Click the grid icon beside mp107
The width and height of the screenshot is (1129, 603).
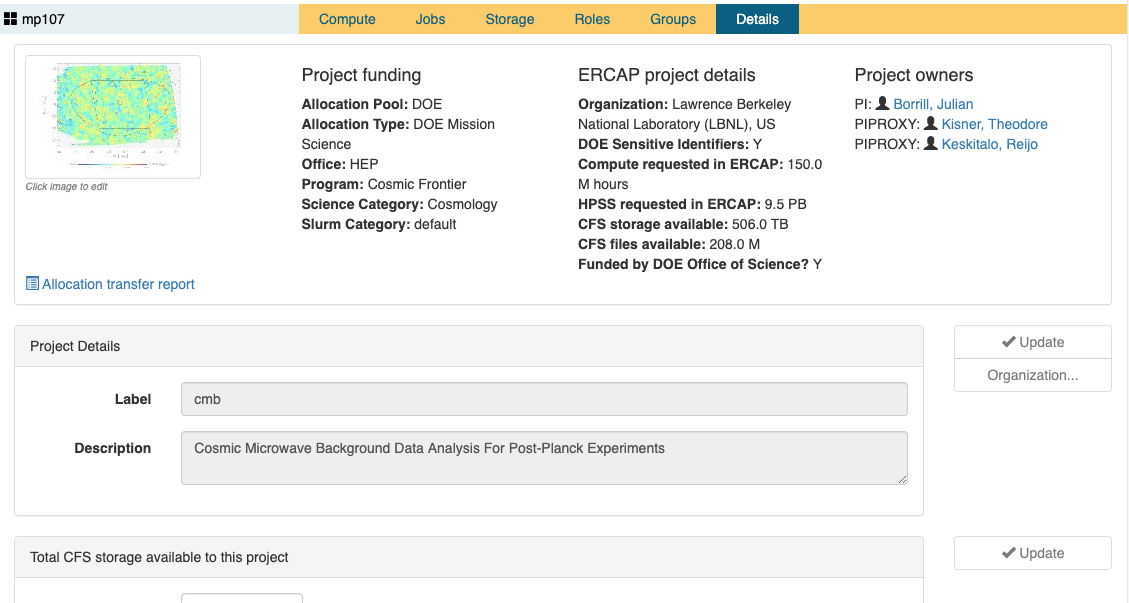[x=11, y=17]
